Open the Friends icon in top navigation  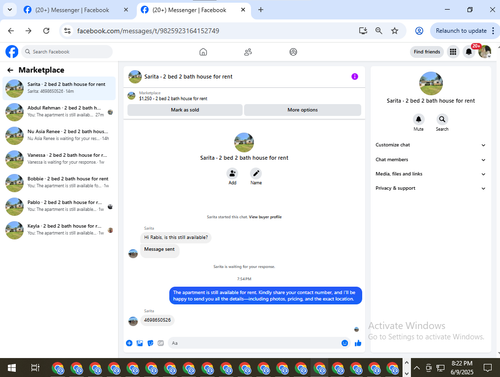(248, 52)
